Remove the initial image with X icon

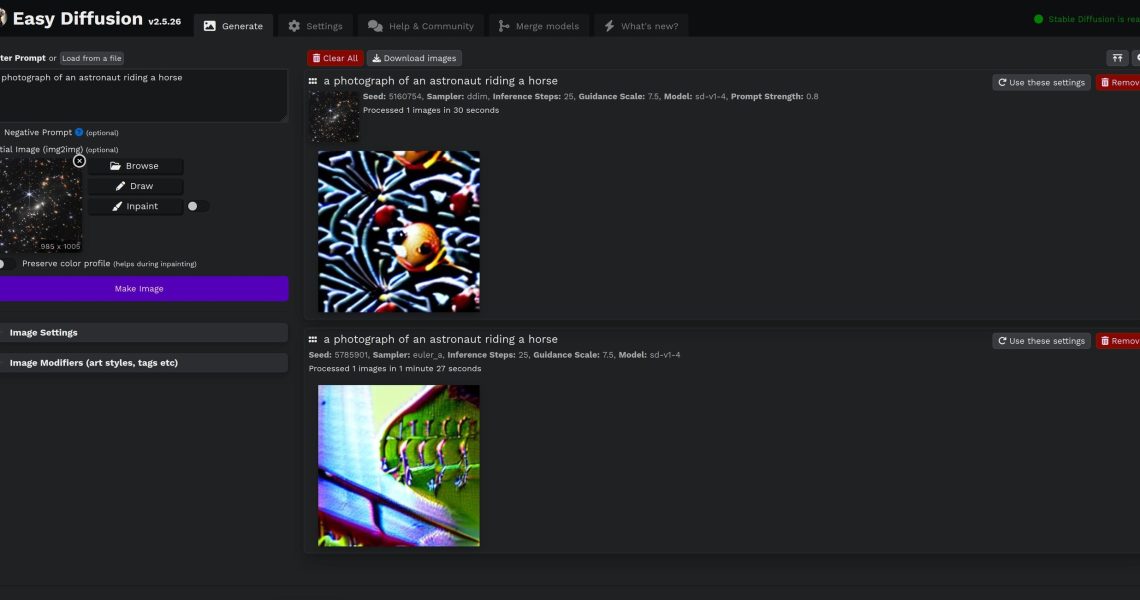click(x=79, y=161)
